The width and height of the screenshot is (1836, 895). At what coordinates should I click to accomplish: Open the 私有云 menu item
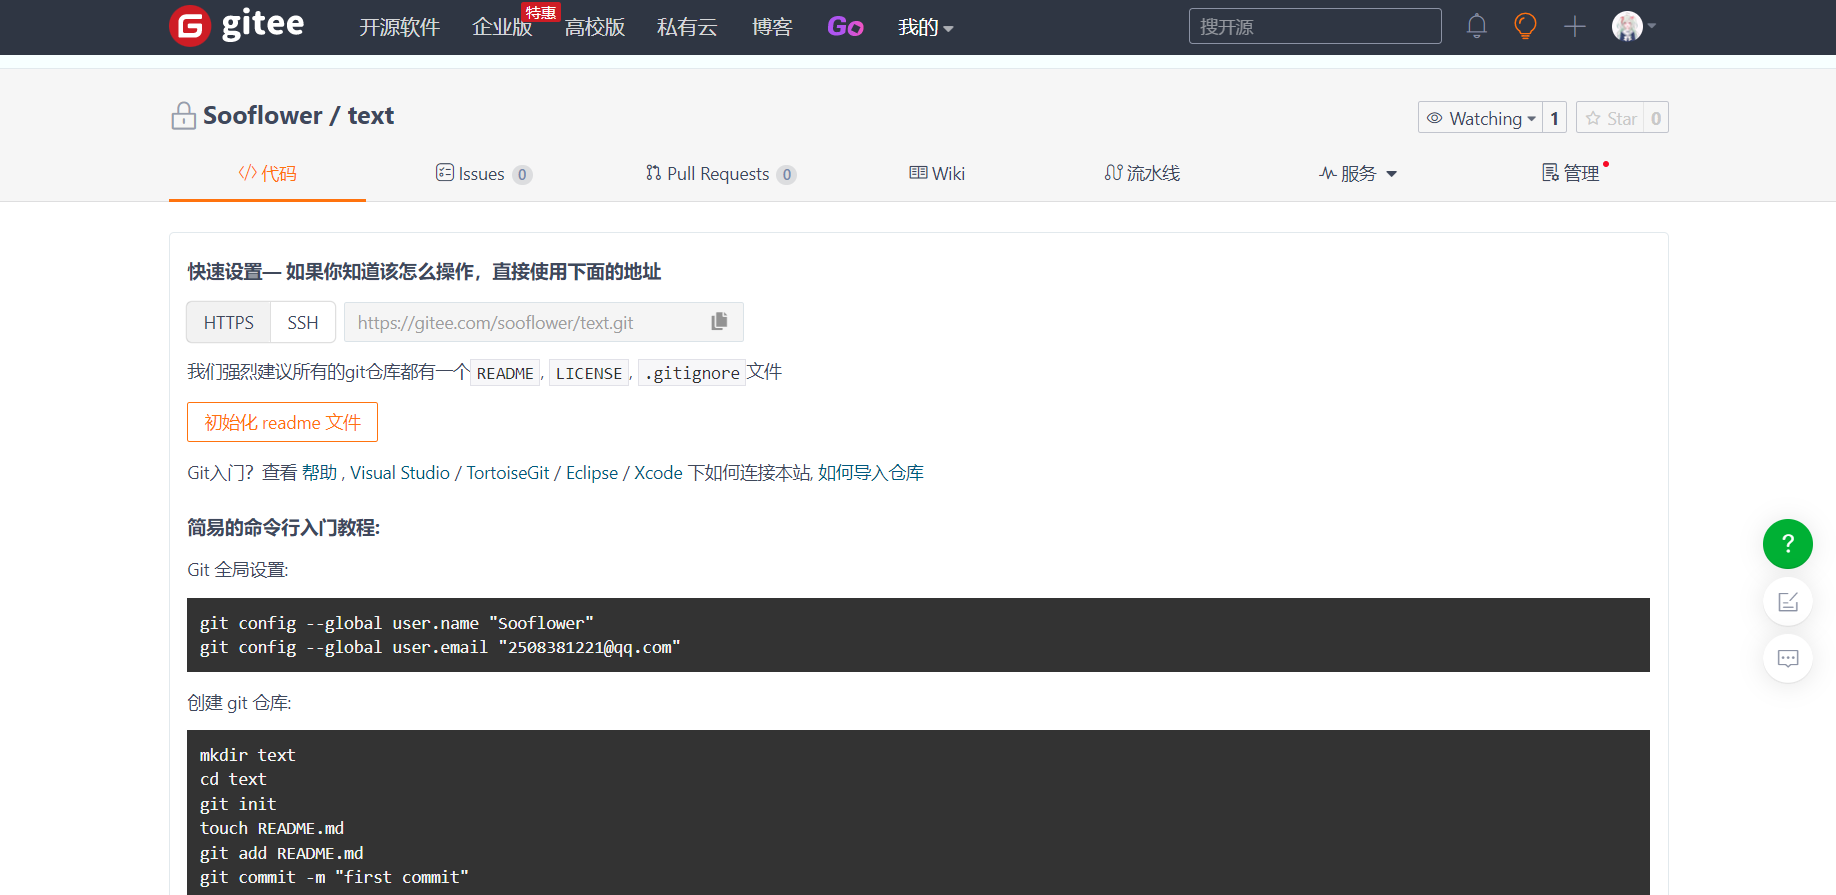[687, 27]
